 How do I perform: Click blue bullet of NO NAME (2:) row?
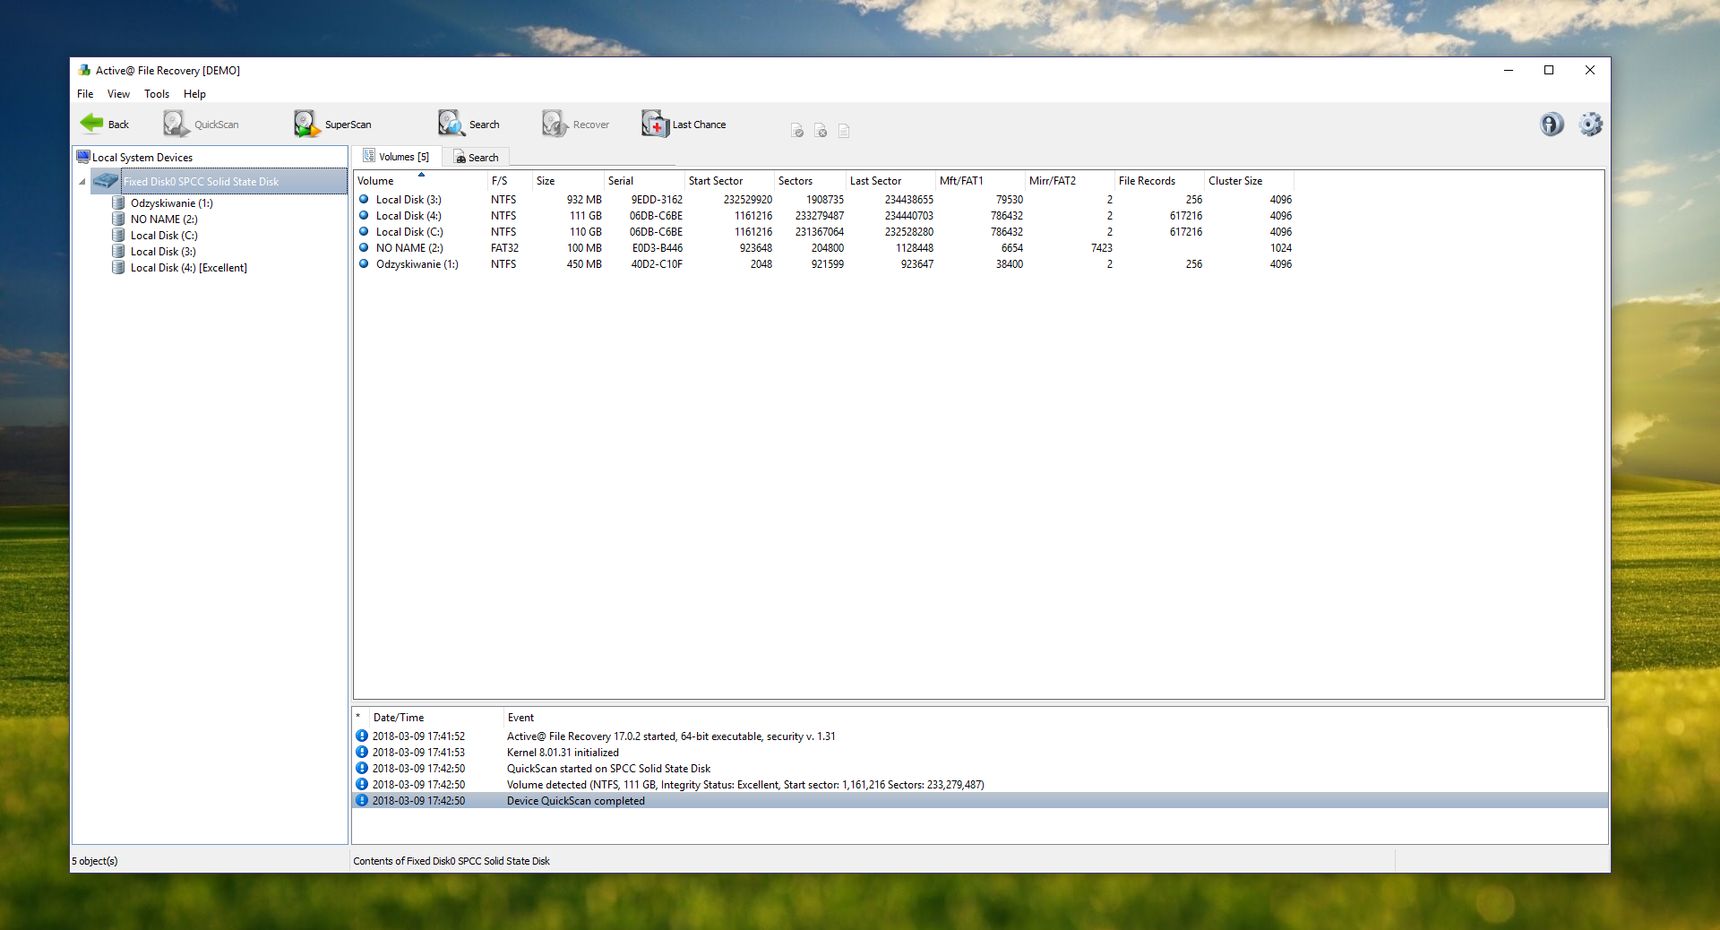[364, 247]
